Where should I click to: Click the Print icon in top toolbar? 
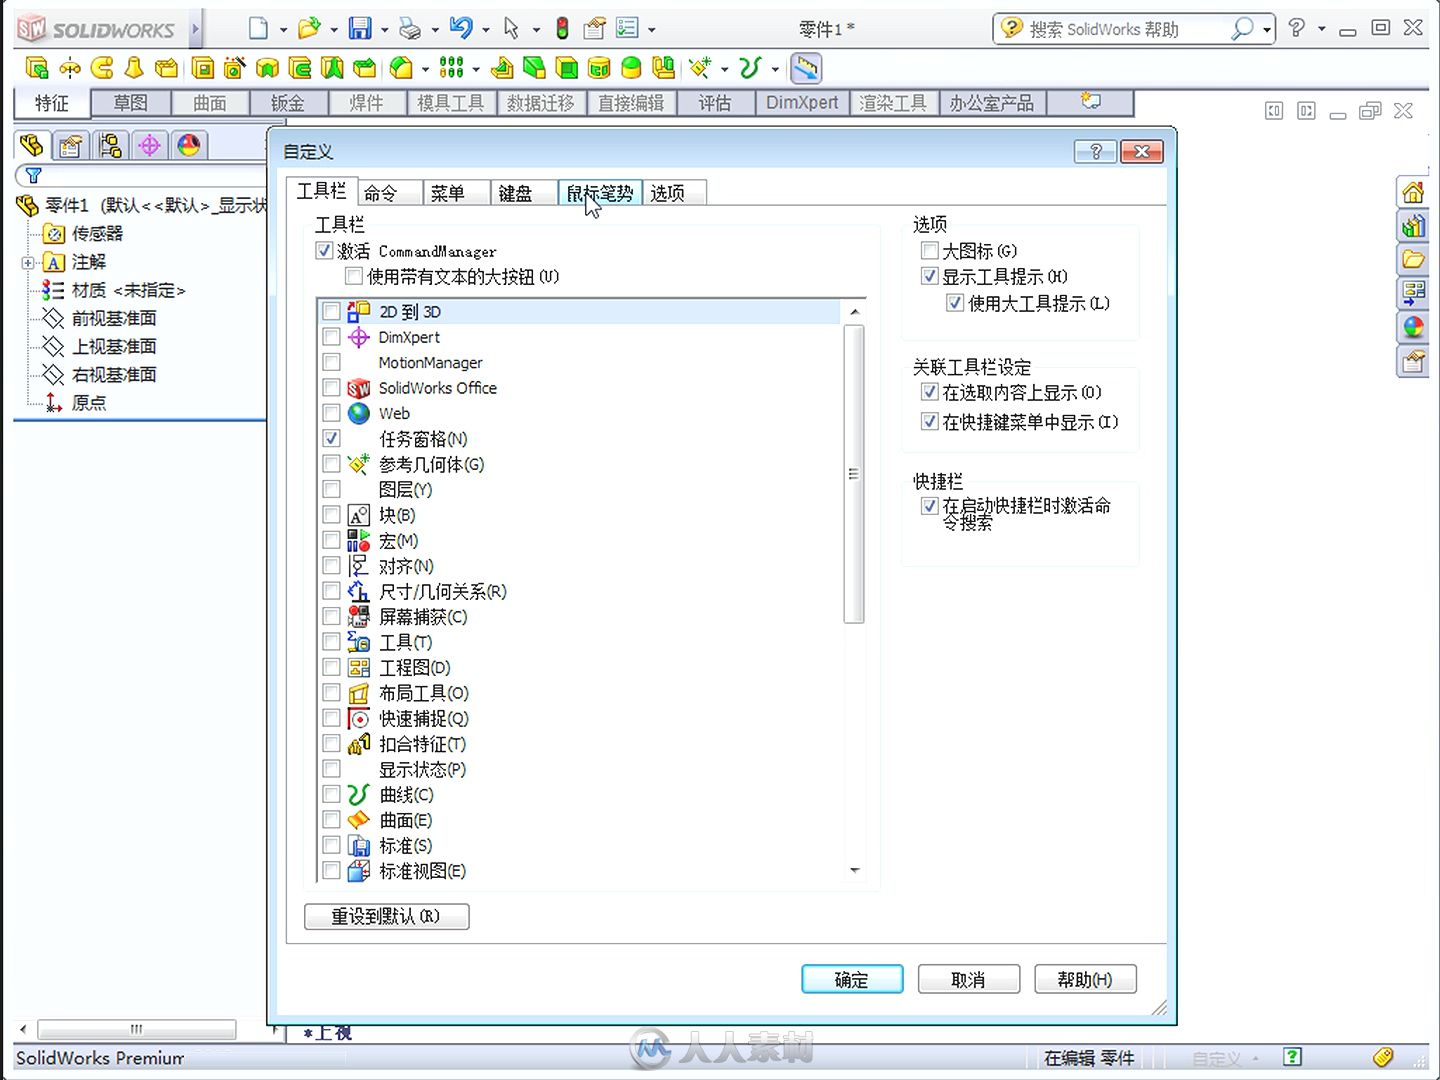click(410, 28)
